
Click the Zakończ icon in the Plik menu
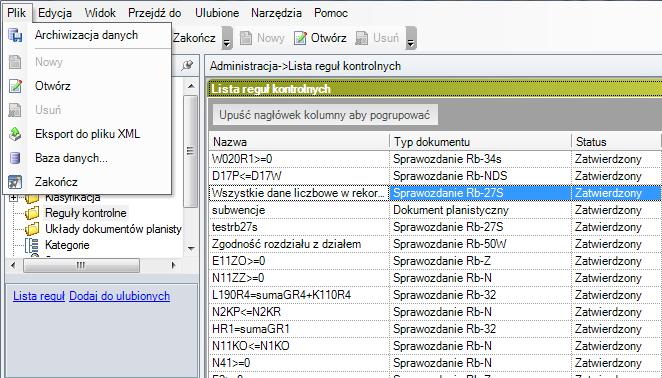pos(15,182)
